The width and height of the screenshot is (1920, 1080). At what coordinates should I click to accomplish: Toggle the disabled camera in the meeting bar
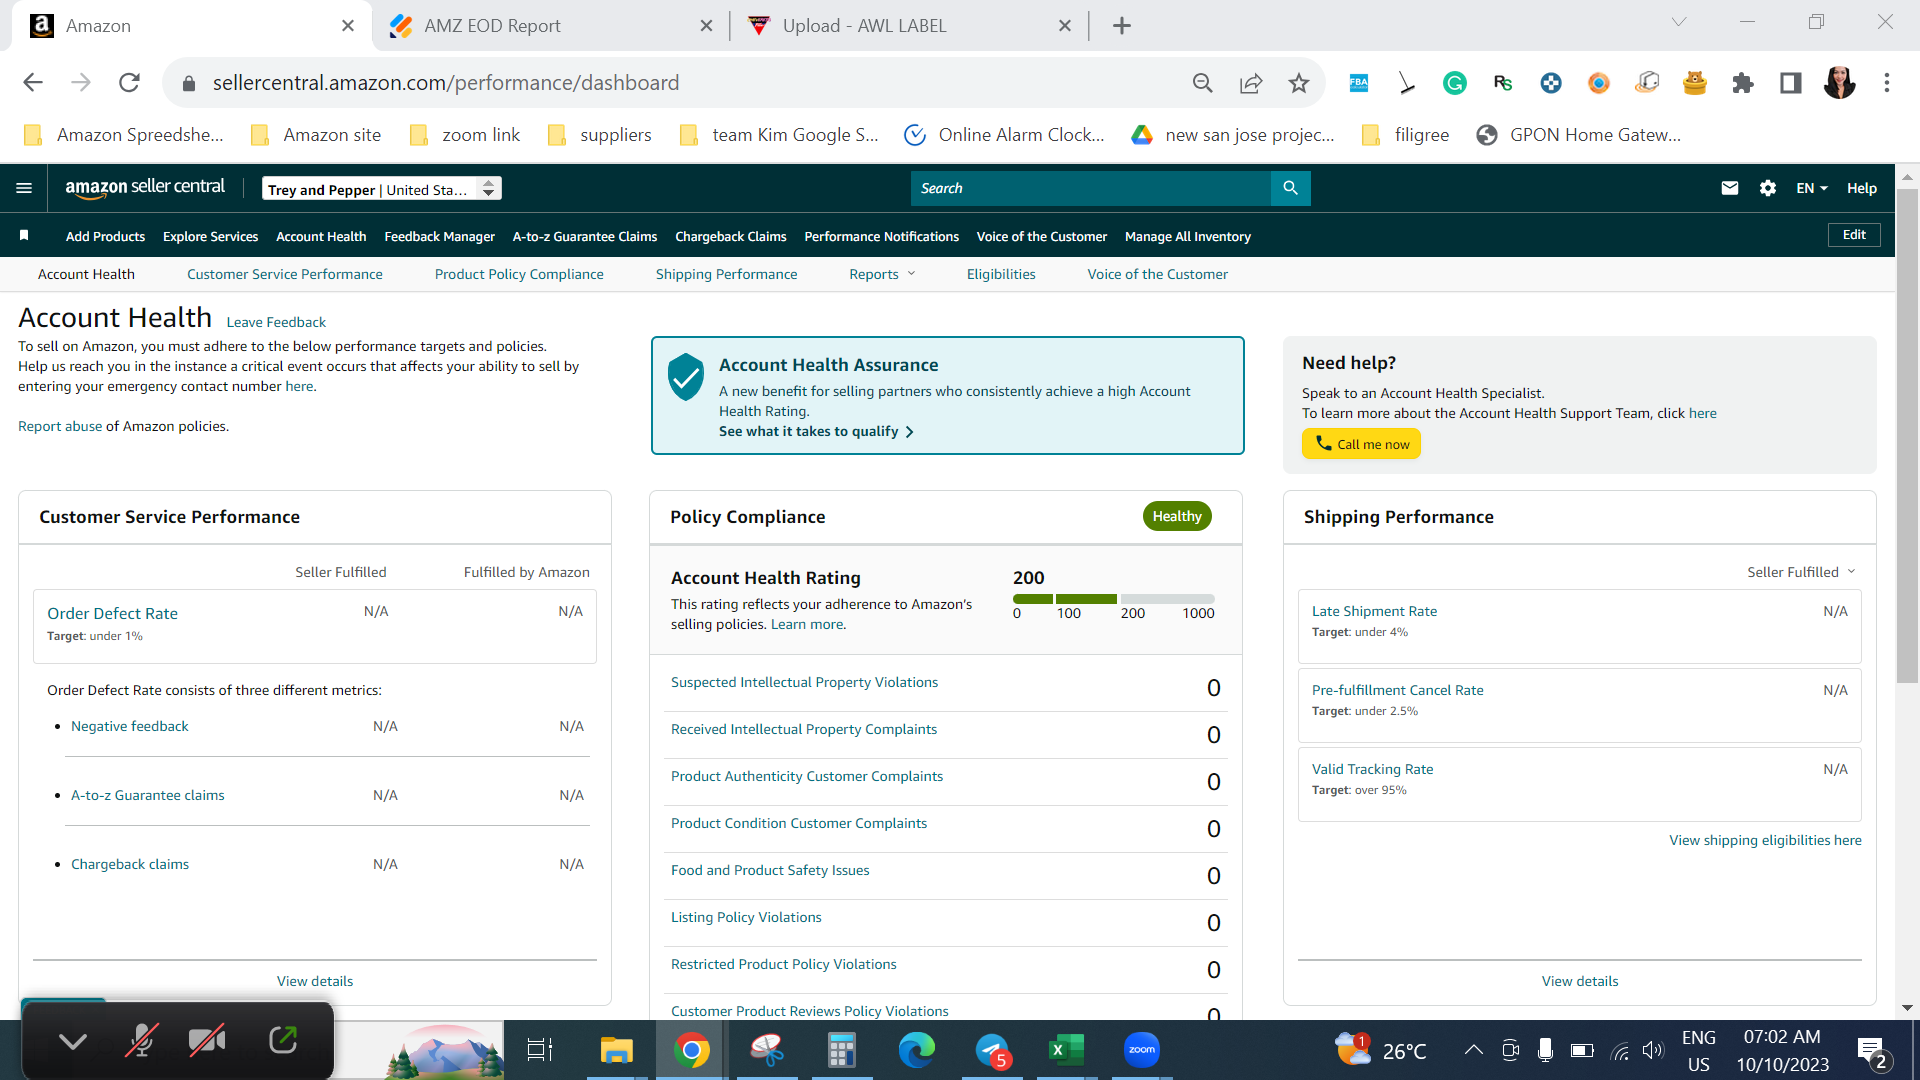pos(207,1041)
